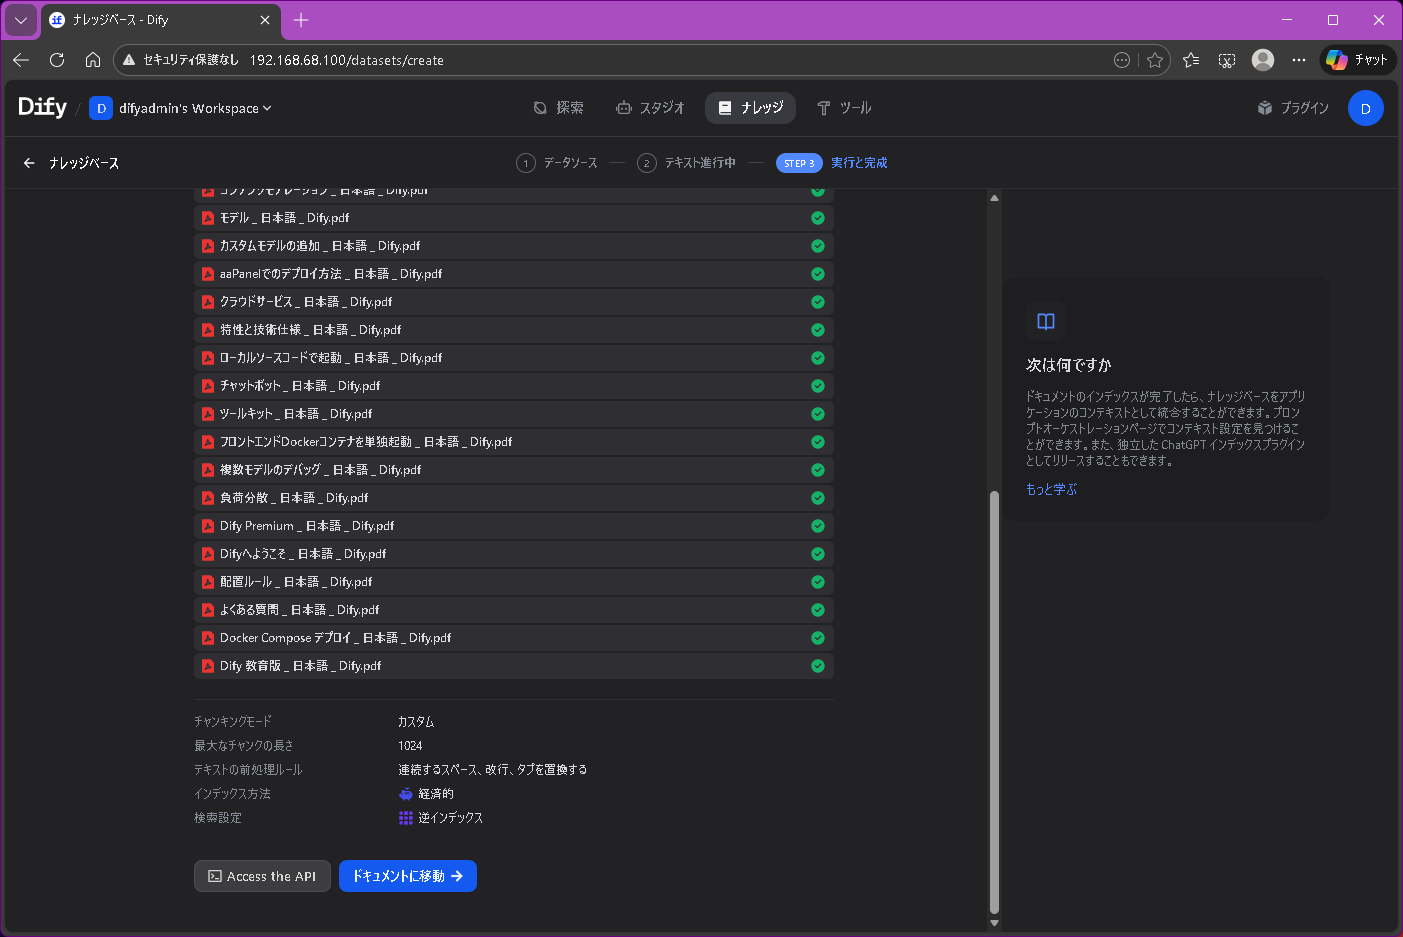This screenshot has height=937, width=1403.
Task: Add page to favorites with star icon
Action: point(1155,60)
